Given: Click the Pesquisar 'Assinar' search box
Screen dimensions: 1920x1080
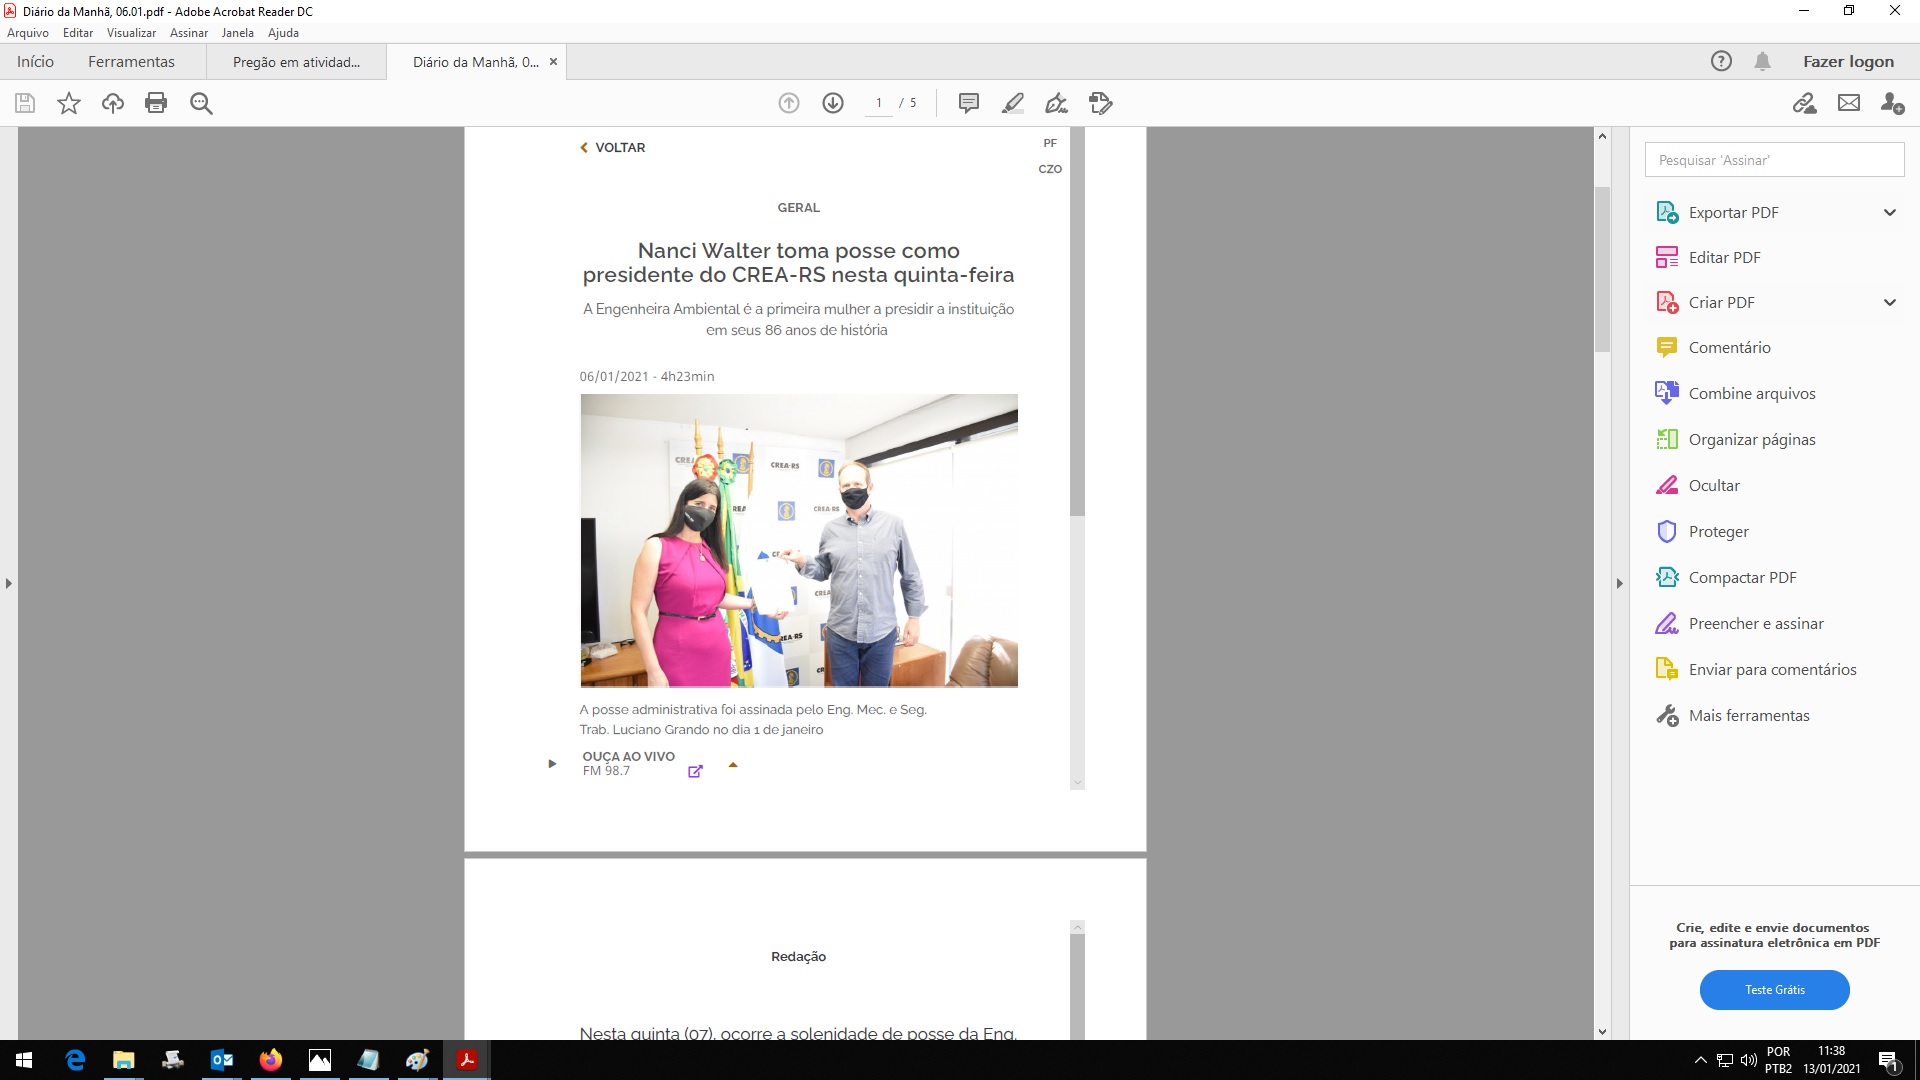Looking at the screenshot, I should click(x=1774, y=160).
